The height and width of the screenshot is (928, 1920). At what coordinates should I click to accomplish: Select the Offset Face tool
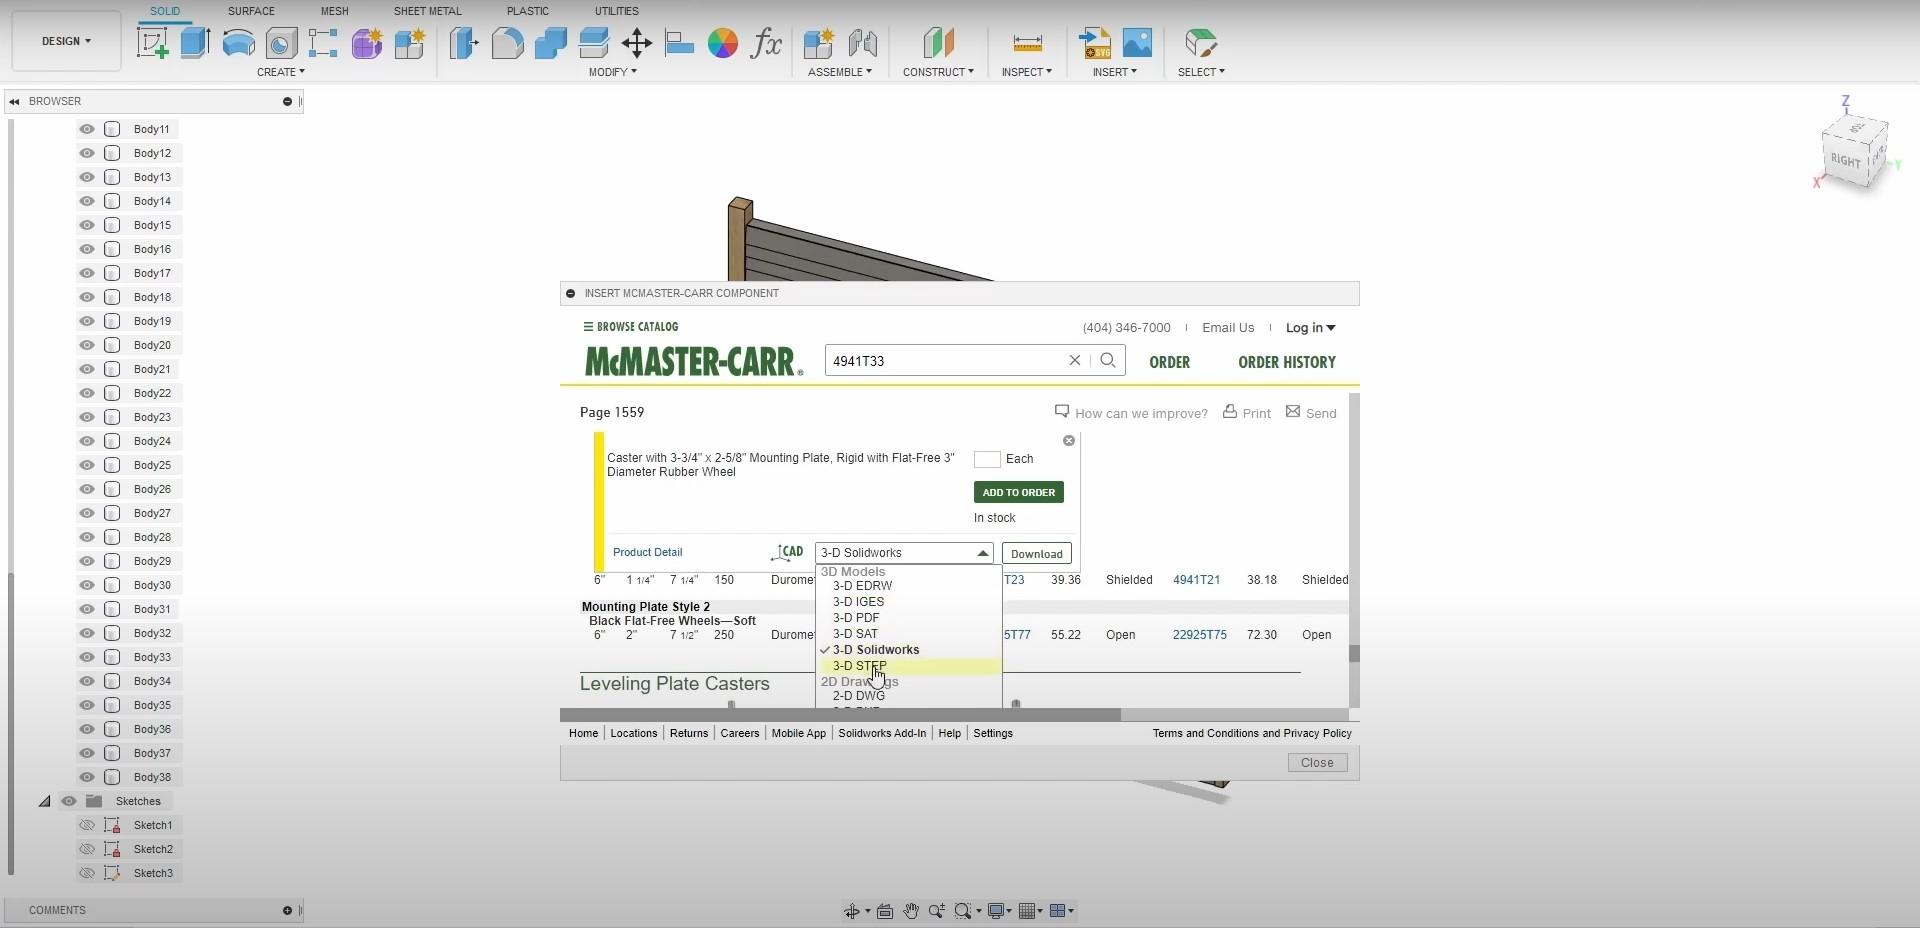tap(594, 43)
